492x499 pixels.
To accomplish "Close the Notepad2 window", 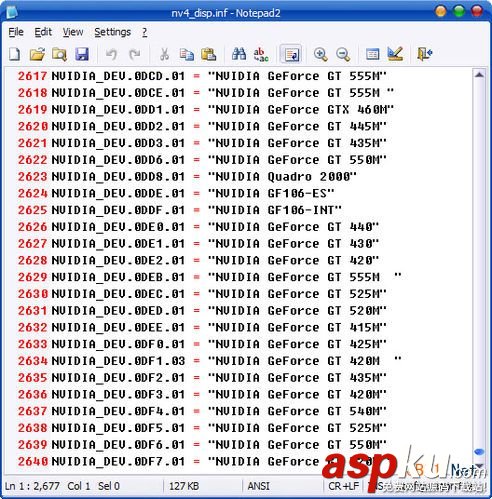I will pos(477,11).
